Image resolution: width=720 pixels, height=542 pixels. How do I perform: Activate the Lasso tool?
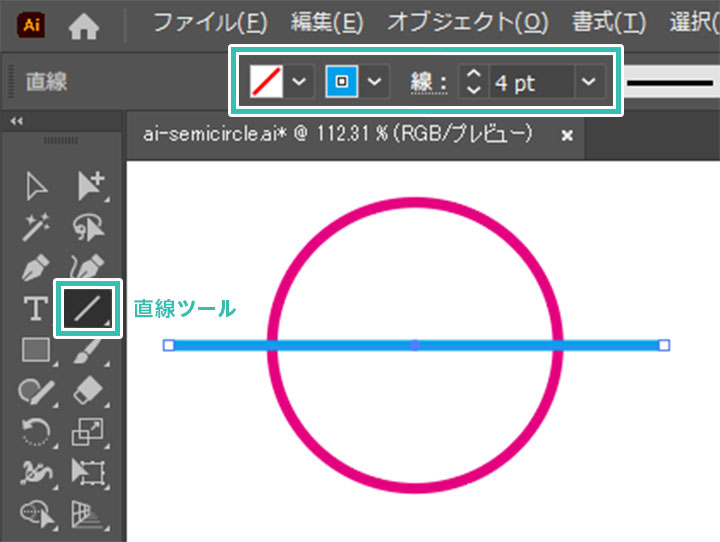[x=88, y=228]
